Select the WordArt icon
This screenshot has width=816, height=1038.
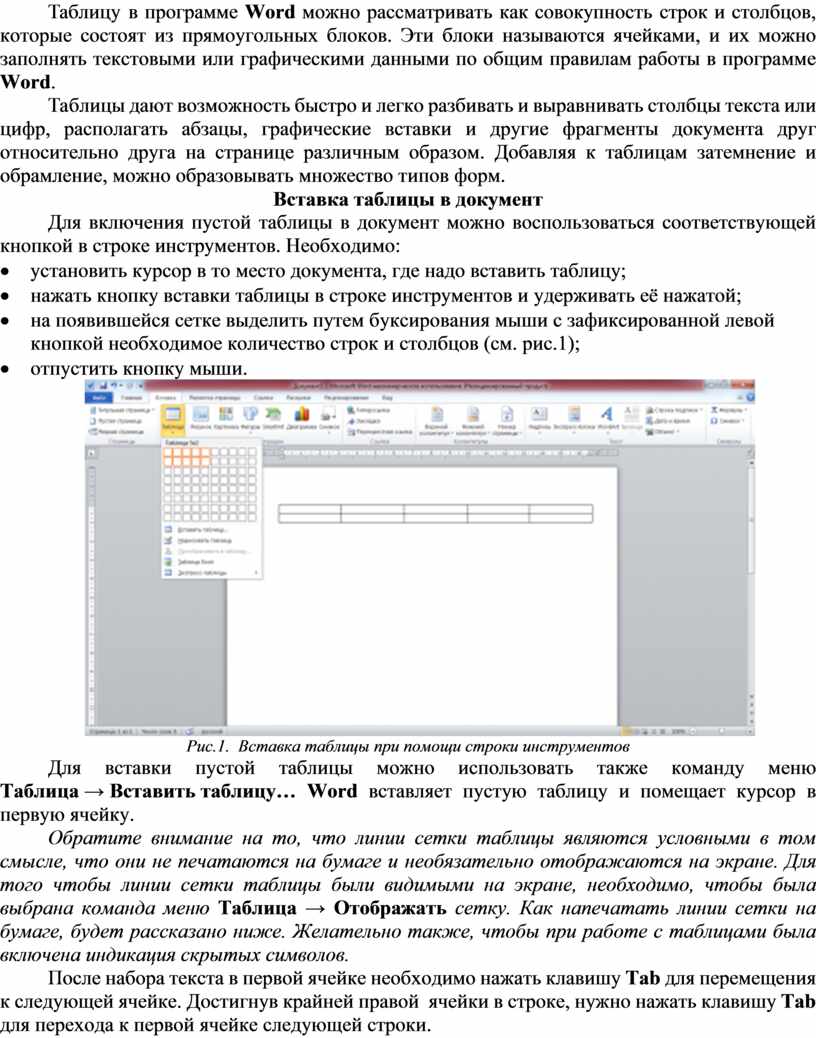click(606, 417)
